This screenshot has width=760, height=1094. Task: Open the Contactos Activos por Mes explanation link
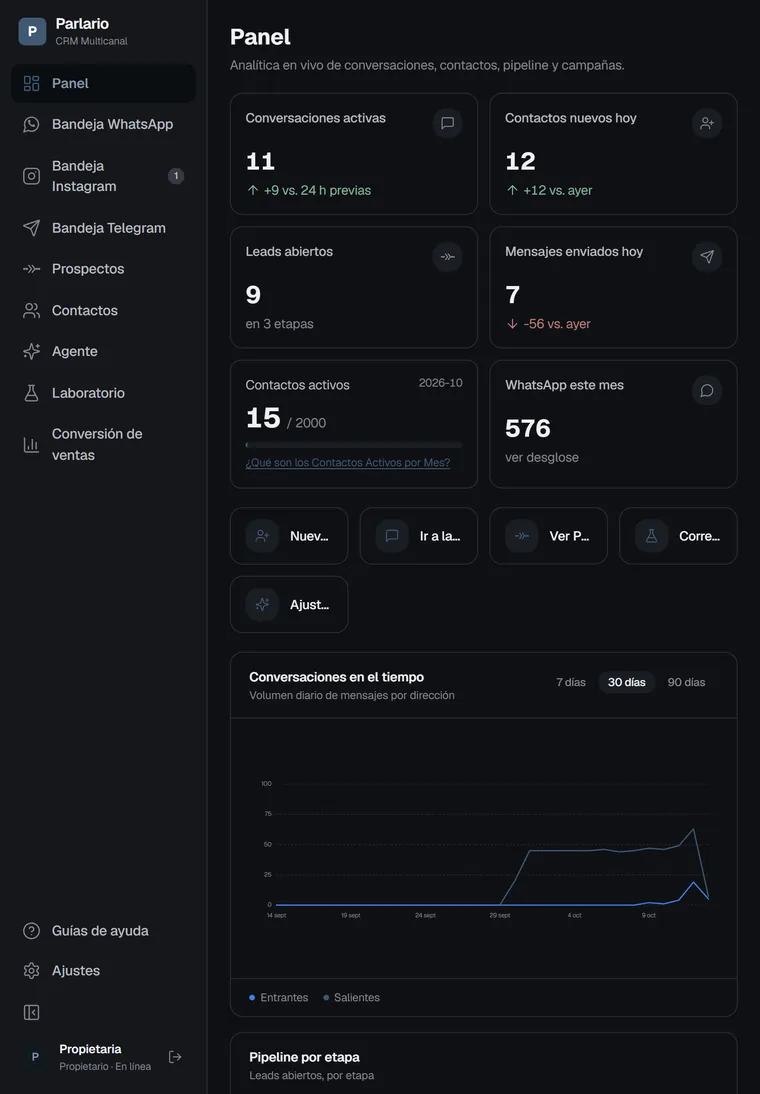pyautogui.click(x=348, y=463)
